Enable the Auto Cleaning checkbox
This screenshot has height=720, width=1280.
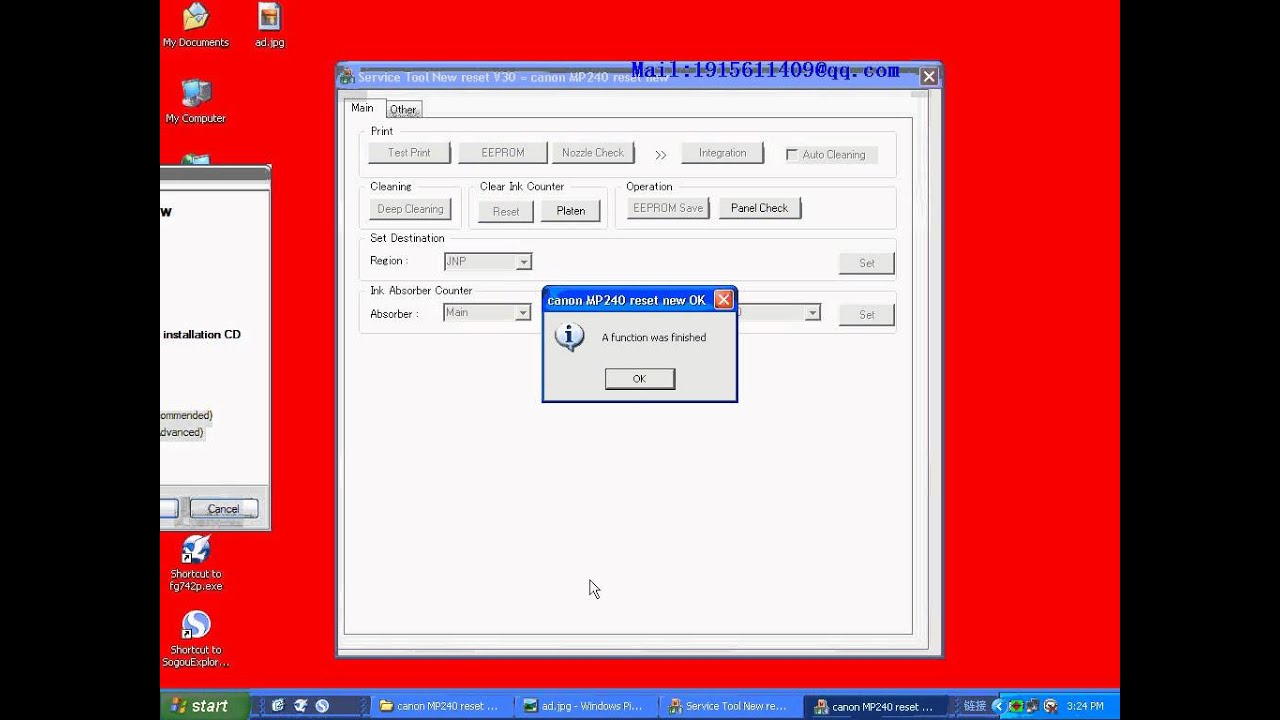pos(792,155)
